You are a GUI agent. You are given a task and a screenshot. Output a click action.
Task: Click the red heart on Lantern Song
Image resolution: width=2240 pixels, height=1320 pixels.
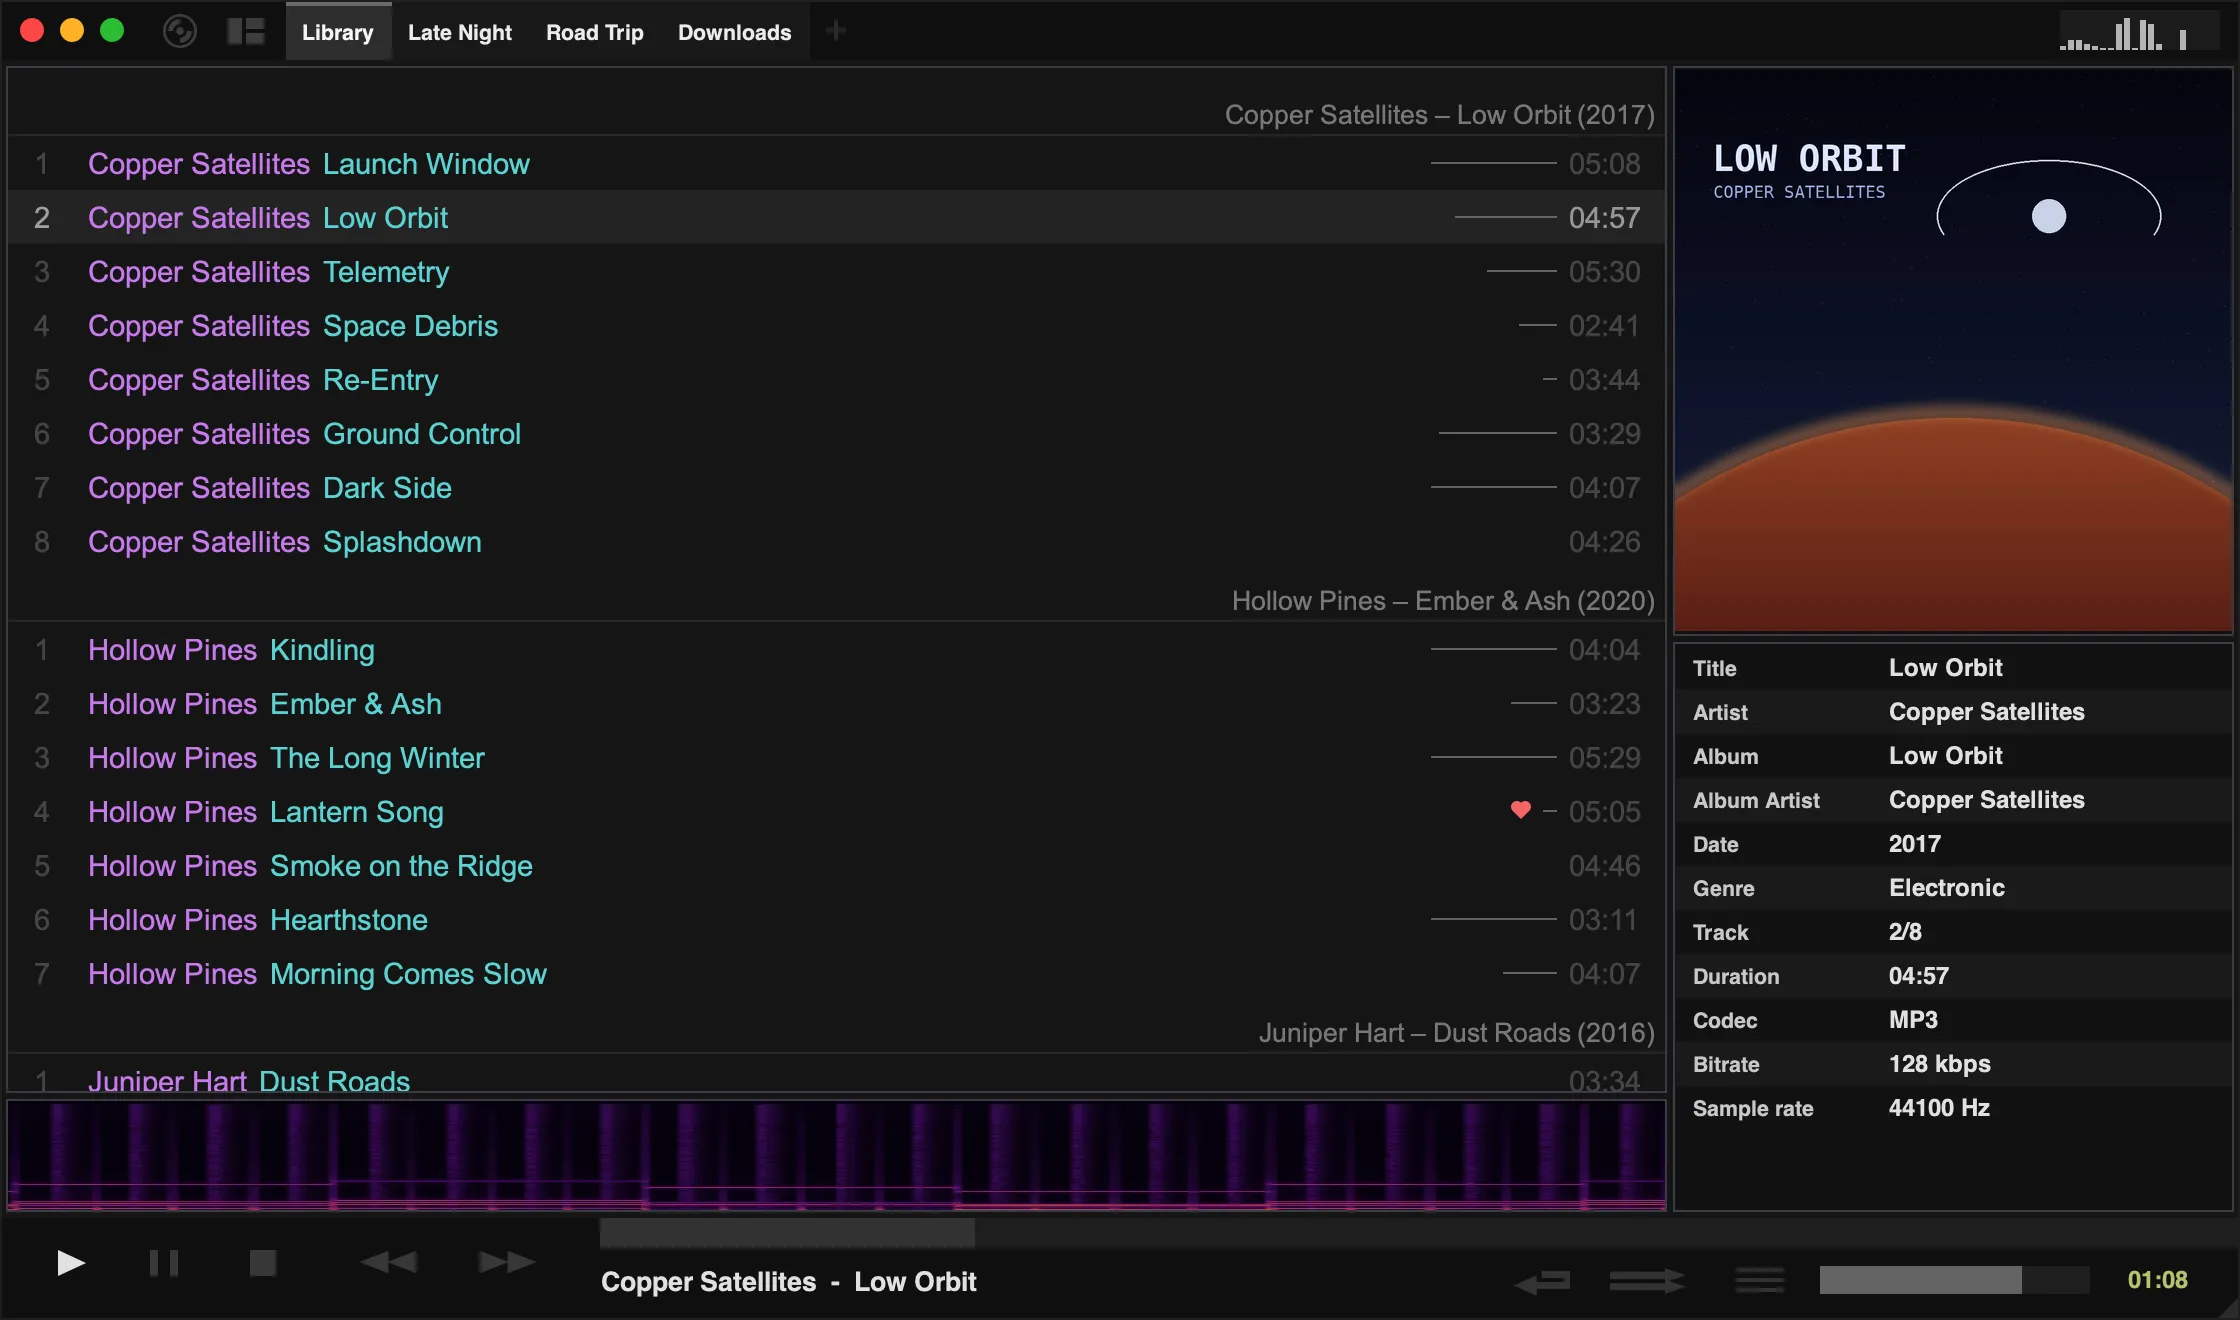pyautogui.click(x=1521, y=810)
